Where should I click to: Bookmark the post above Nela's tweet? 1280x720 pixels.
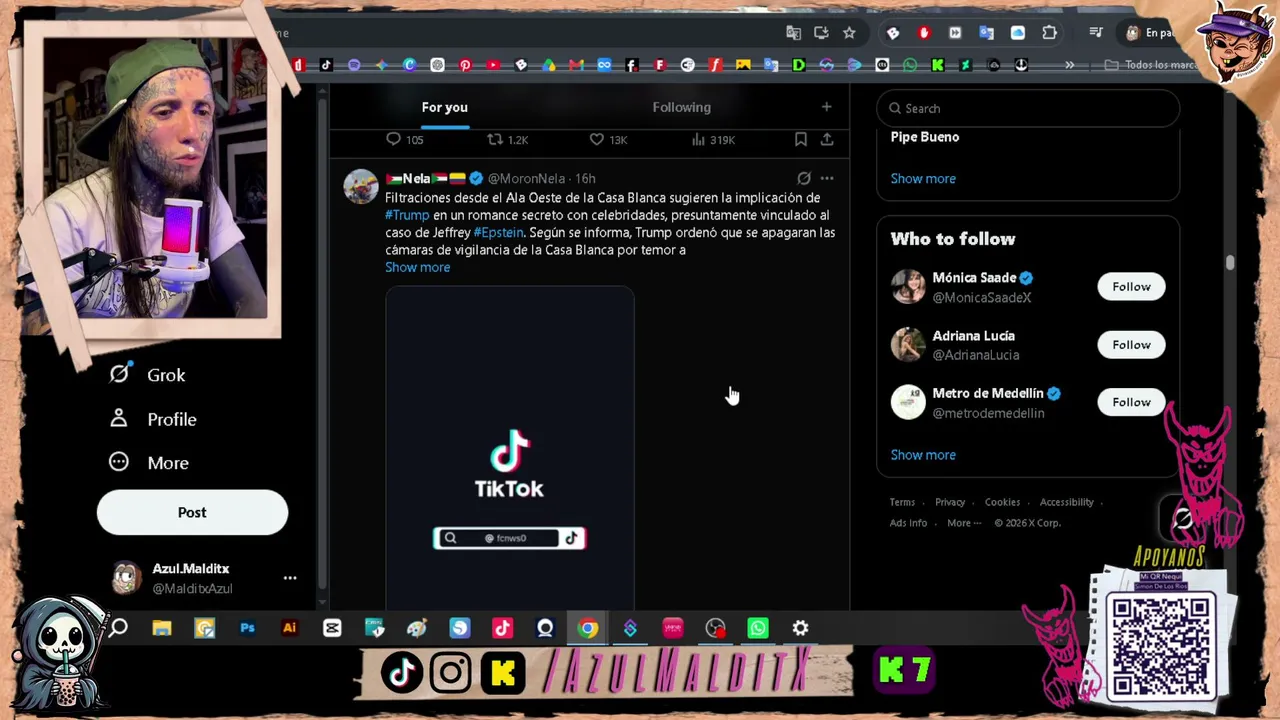click(x=801, y=140)
